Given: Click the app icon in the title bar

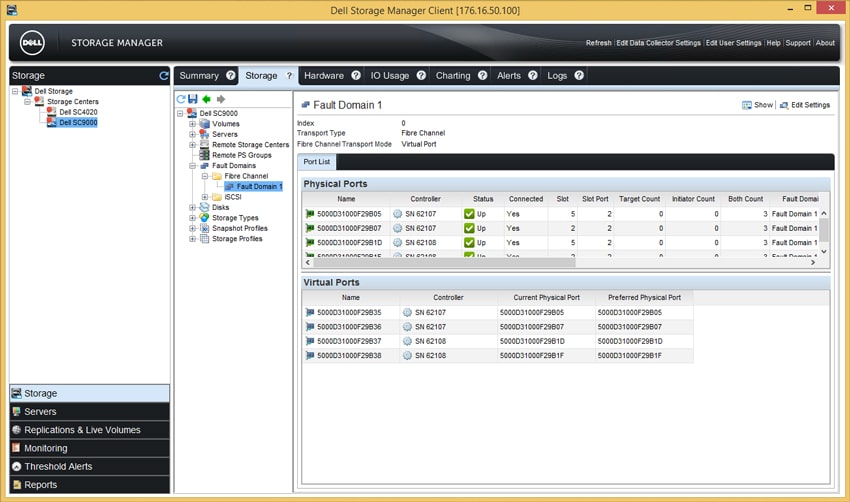Looking at the screenshot, I should (12, 10).
